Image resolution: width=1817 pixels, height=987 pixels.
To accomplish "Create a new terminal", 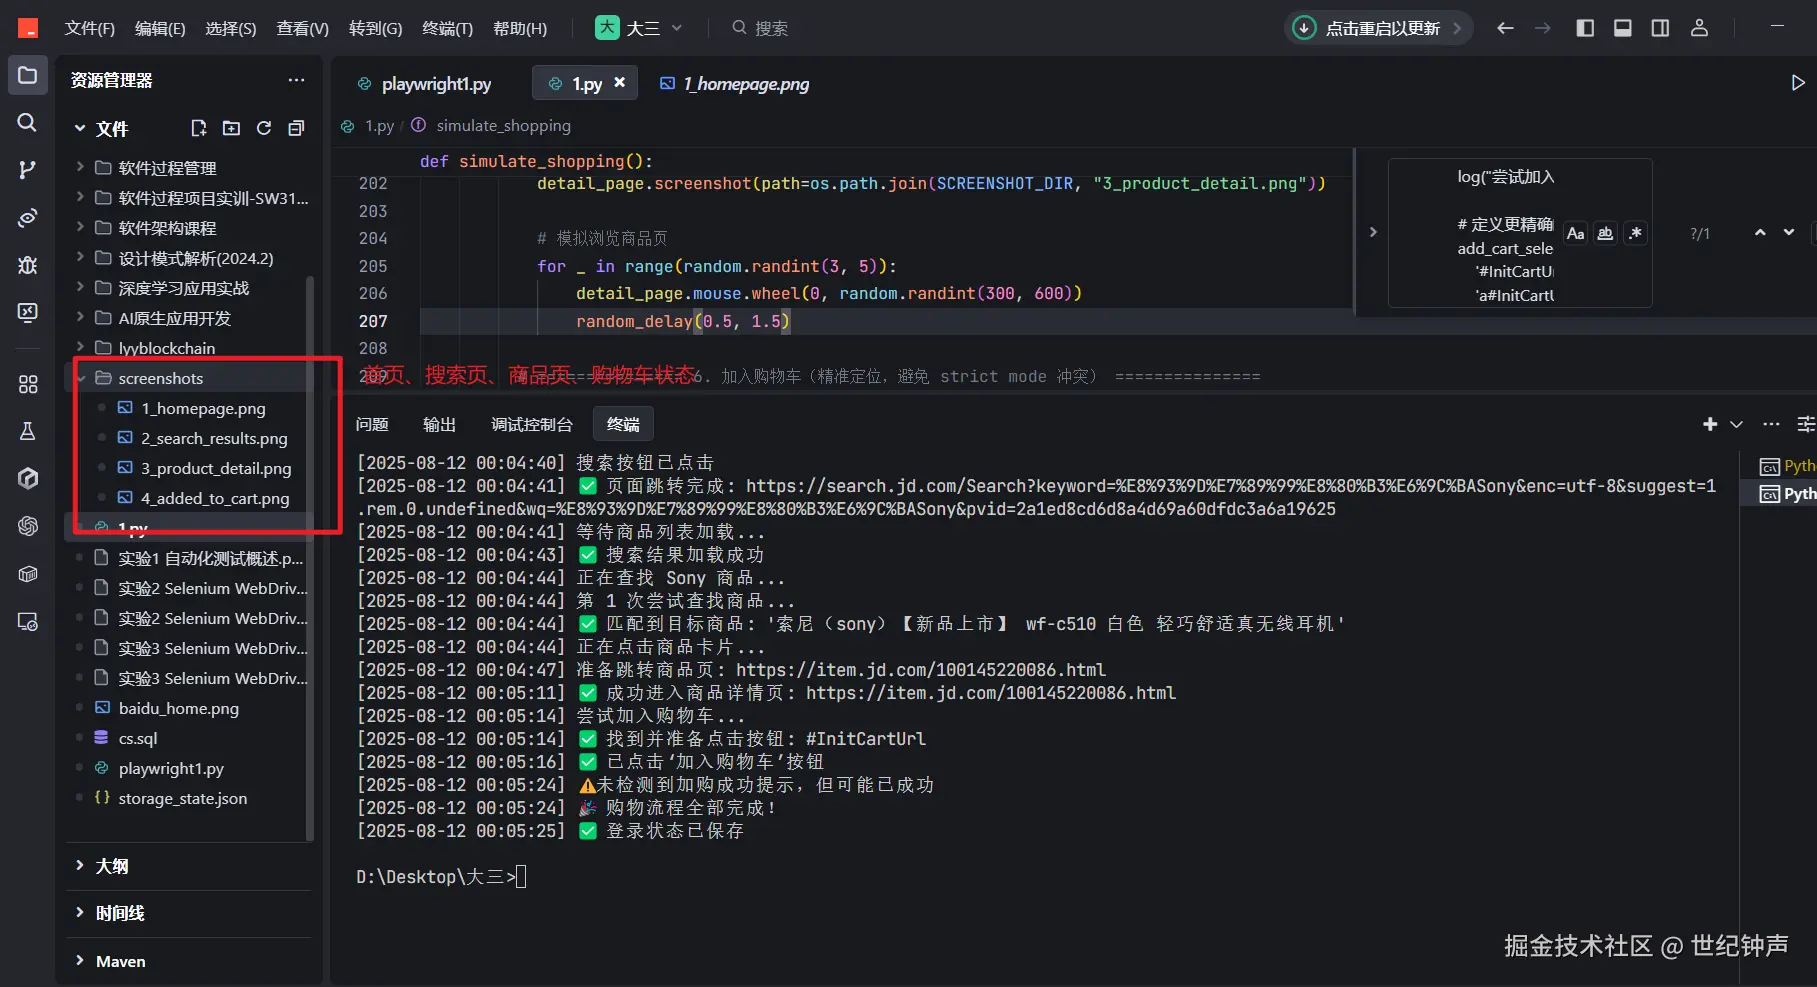I will click(x=1710, y=424).
